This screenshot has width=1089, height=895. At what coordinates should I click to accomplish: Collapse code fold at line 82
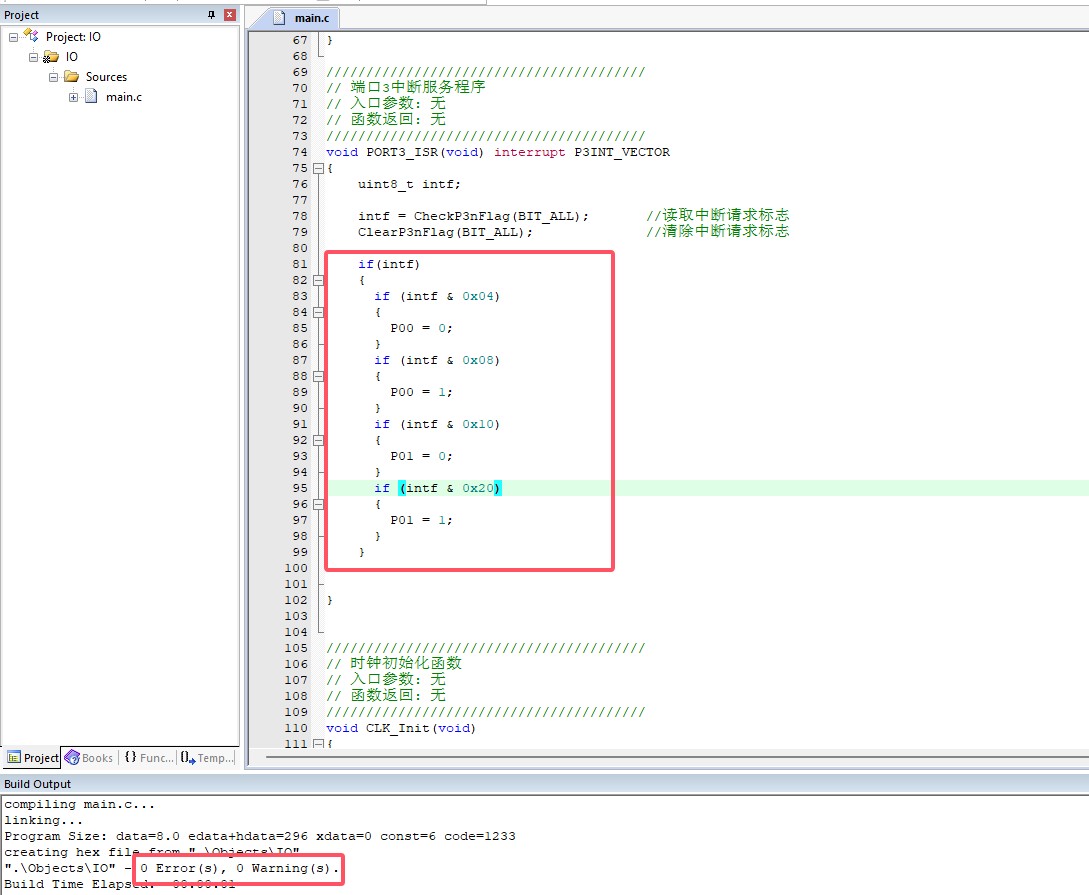[x=318, y=281]
